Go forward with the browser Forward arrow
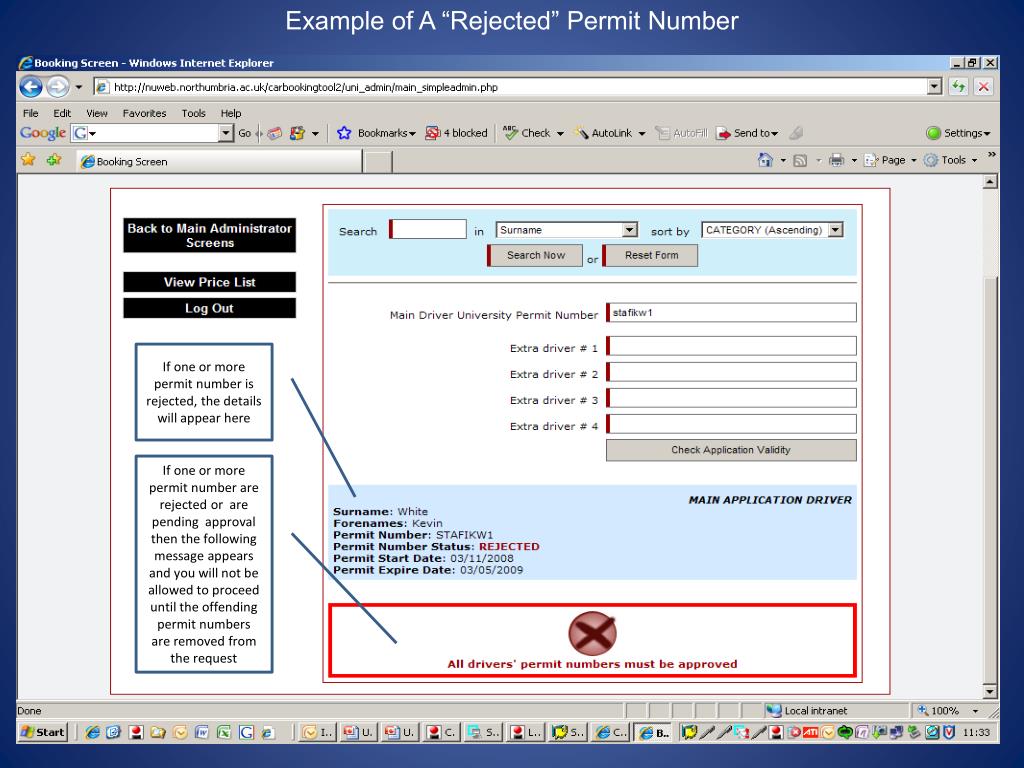This screenshot has height=768, width=1024. click(58, 87)
